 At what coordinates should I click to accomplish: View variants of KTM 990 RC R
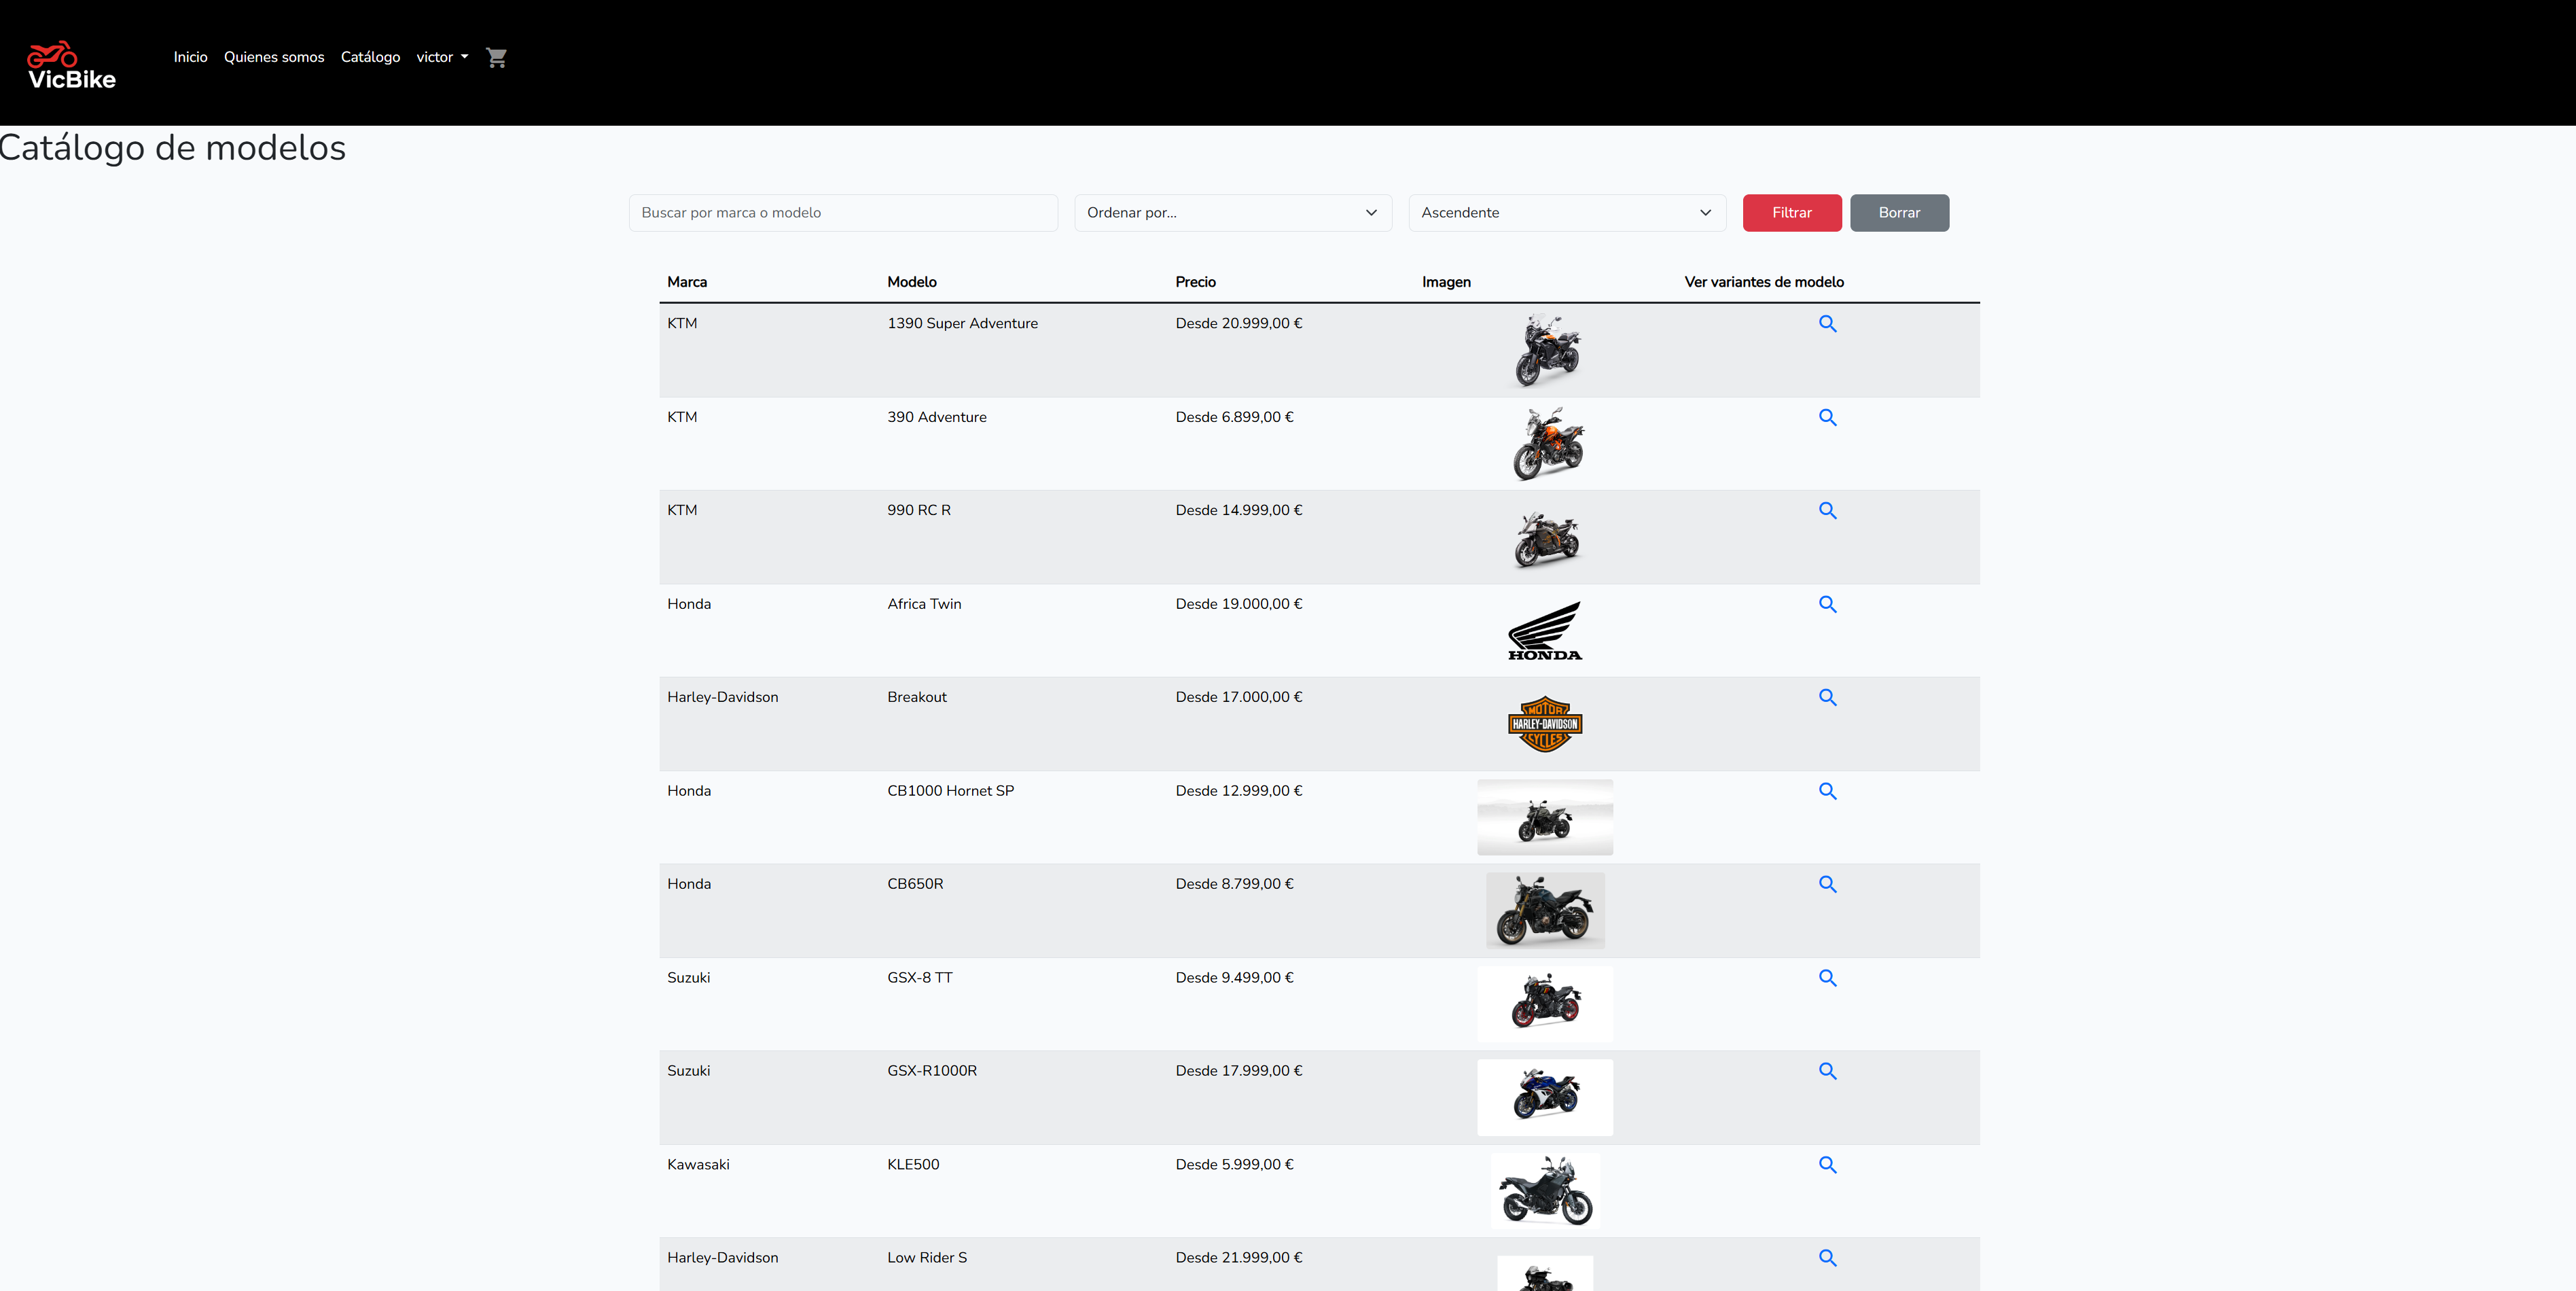click(x=1827, y=510)
